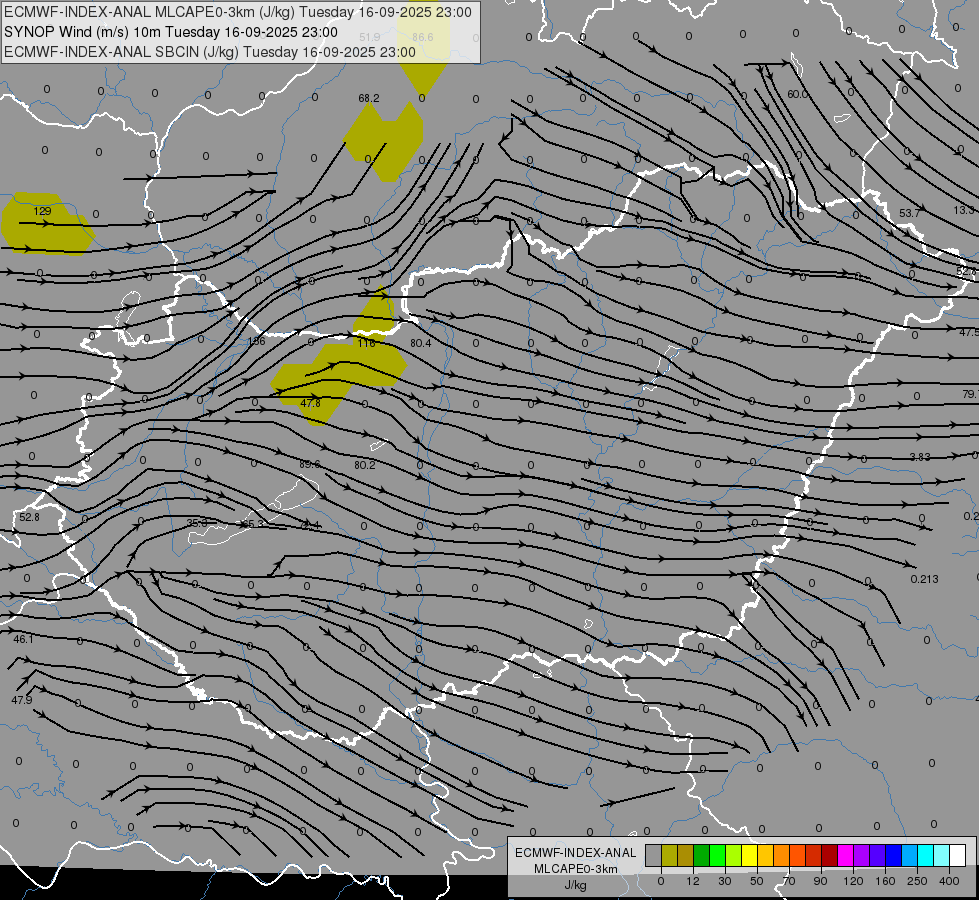Image resolution: width=979 pixels, height=900 pixels.
Task: Click the legend tick label 12
Action: pyautogui.click(x=693, y=881)
